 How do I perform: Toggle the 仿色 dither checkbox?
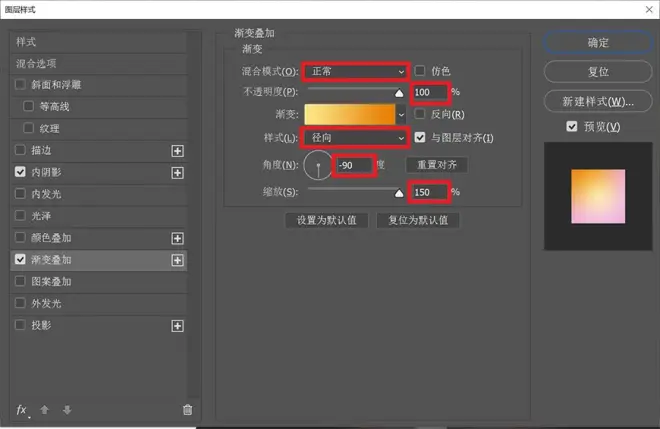tap(420, 70)
